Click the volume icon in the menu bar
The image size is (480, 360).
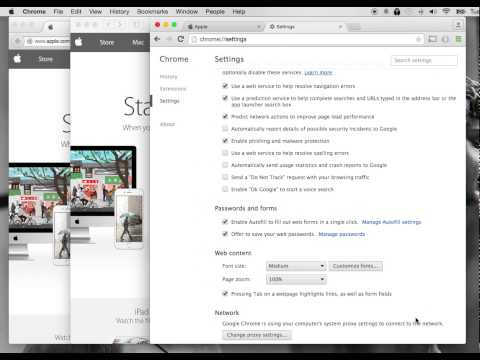[433, 12]
